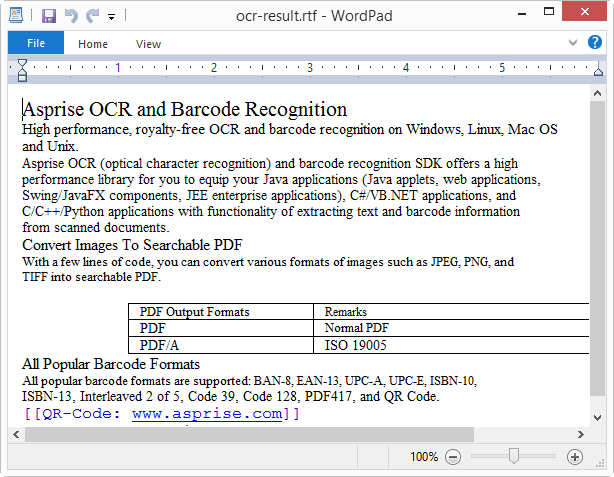Open the File menu

click(35, 43)
